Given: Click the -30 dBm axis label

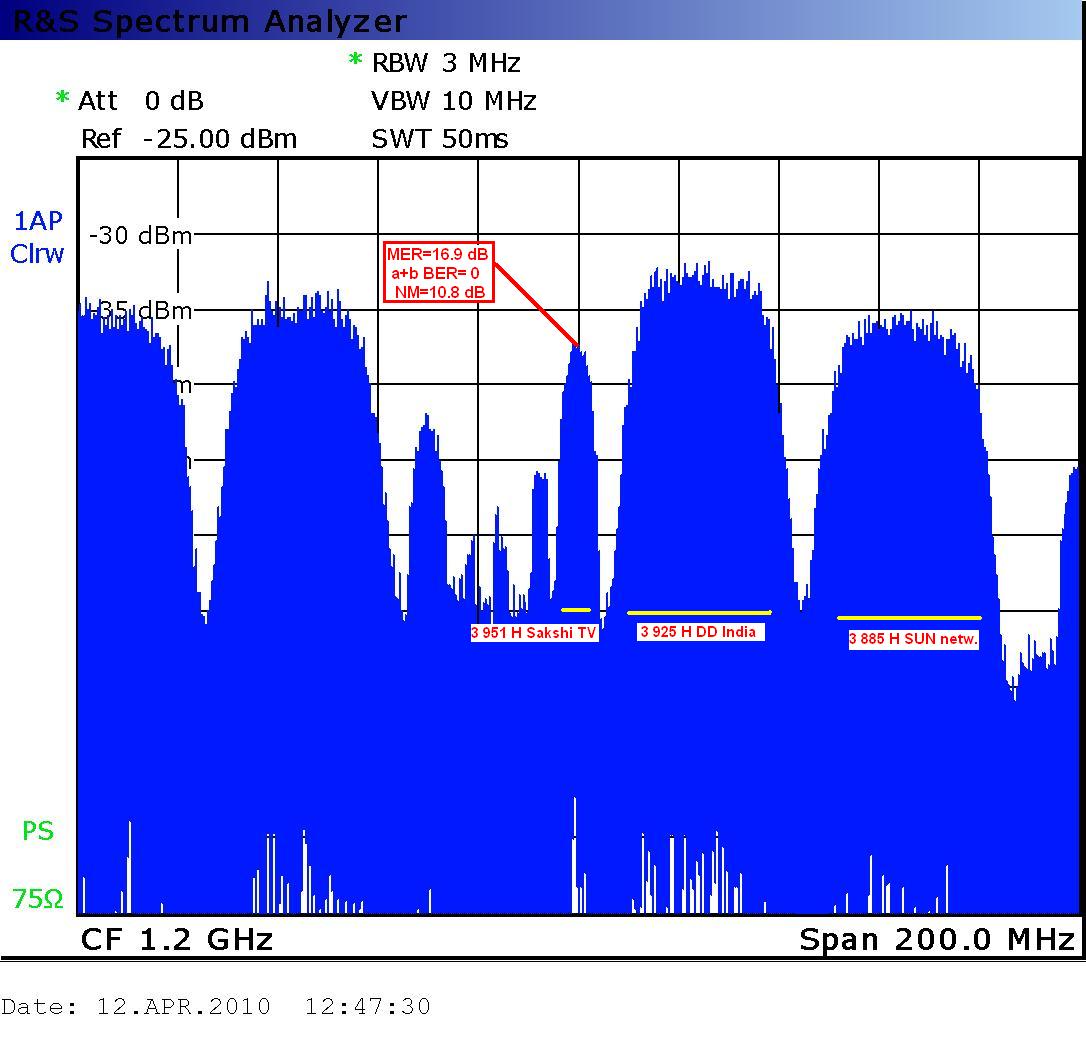Looking at the screenshot, I should [x=140, y=236].
